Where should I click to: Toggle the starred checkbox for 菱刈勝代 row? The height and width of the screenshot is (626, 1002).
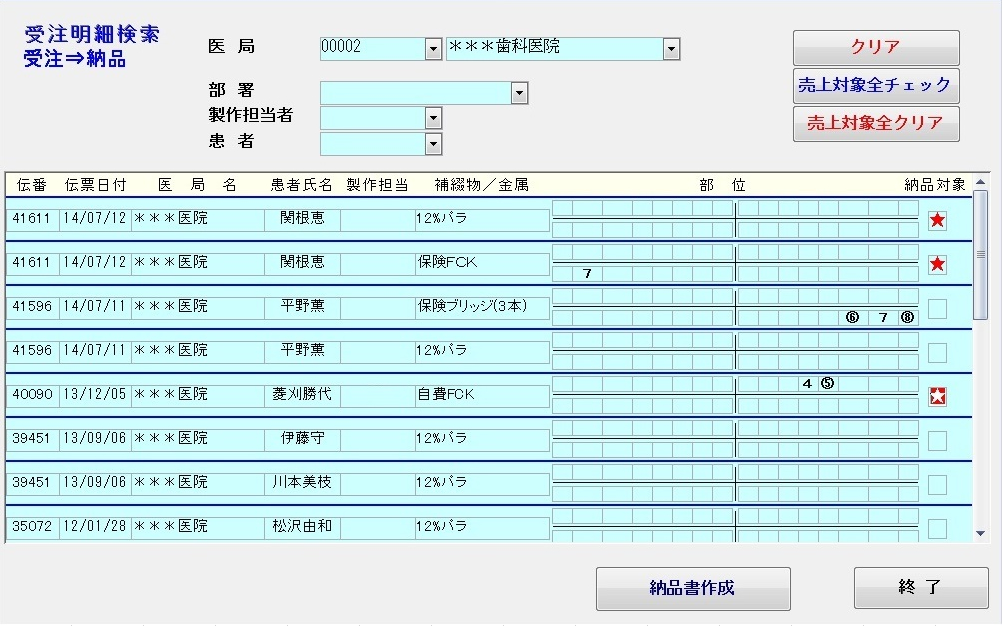937,396
